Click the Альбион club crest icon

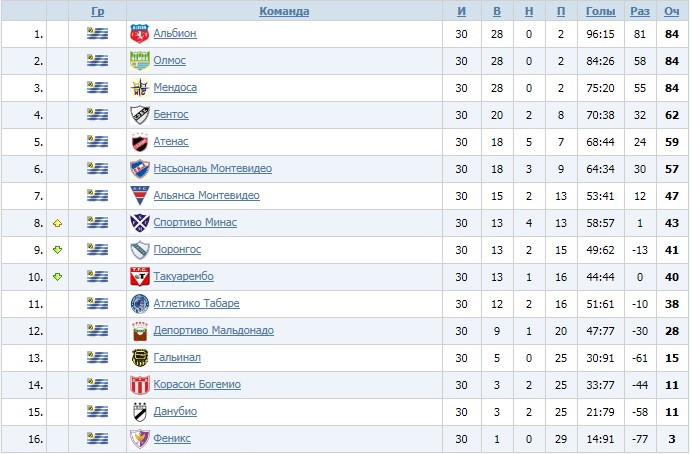tap(139, 34)
